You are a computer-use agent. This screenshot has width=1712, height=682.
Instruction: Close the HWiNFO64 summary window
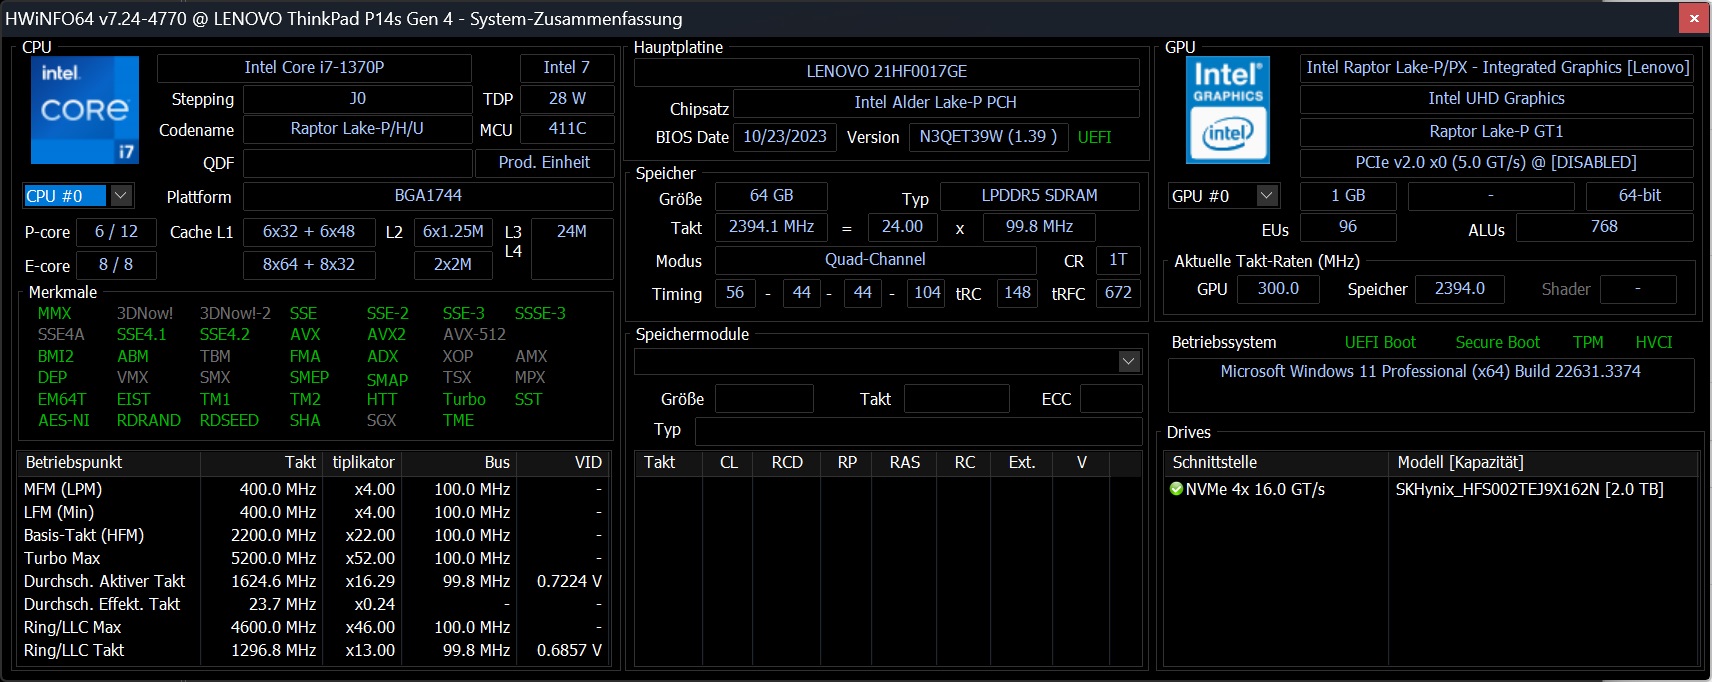point(1694,18)
